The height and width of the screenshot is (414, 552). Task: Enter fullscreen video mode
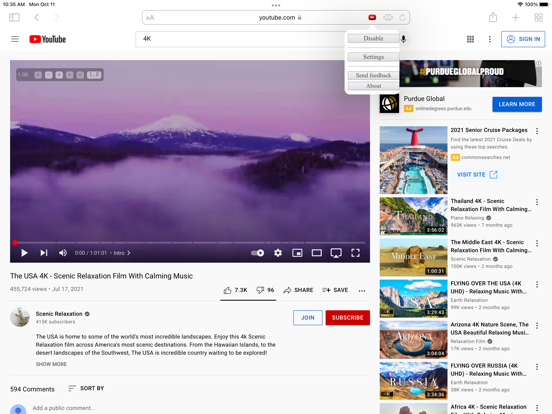click(355, 253)
